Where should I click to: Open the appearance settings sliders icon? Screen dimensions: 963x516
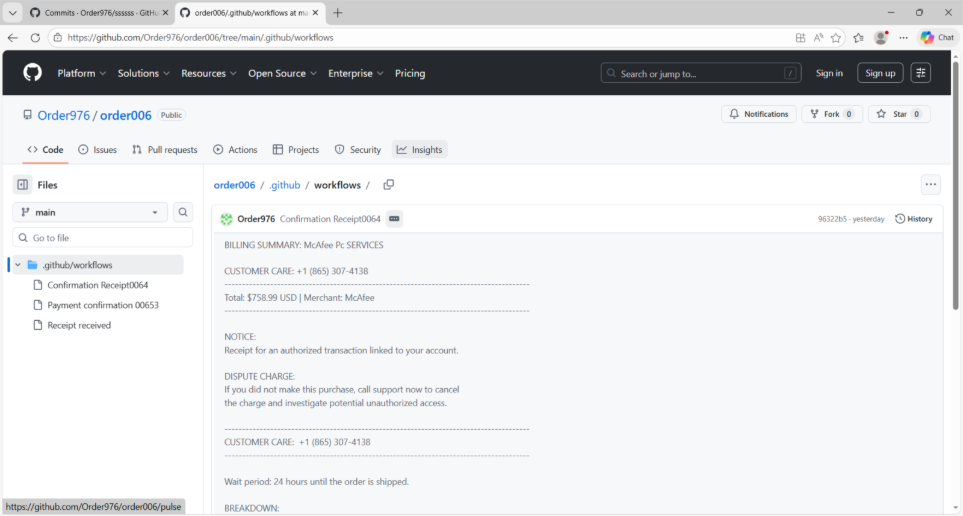coord(921,73)
